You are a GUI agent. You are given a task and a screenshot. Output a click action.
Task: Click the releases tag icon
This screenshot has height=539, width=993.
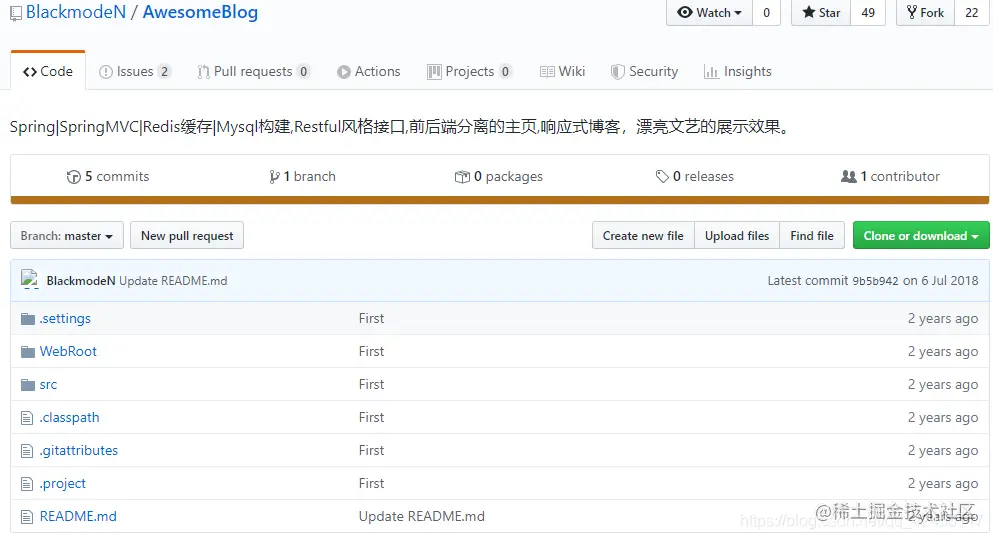662,177
